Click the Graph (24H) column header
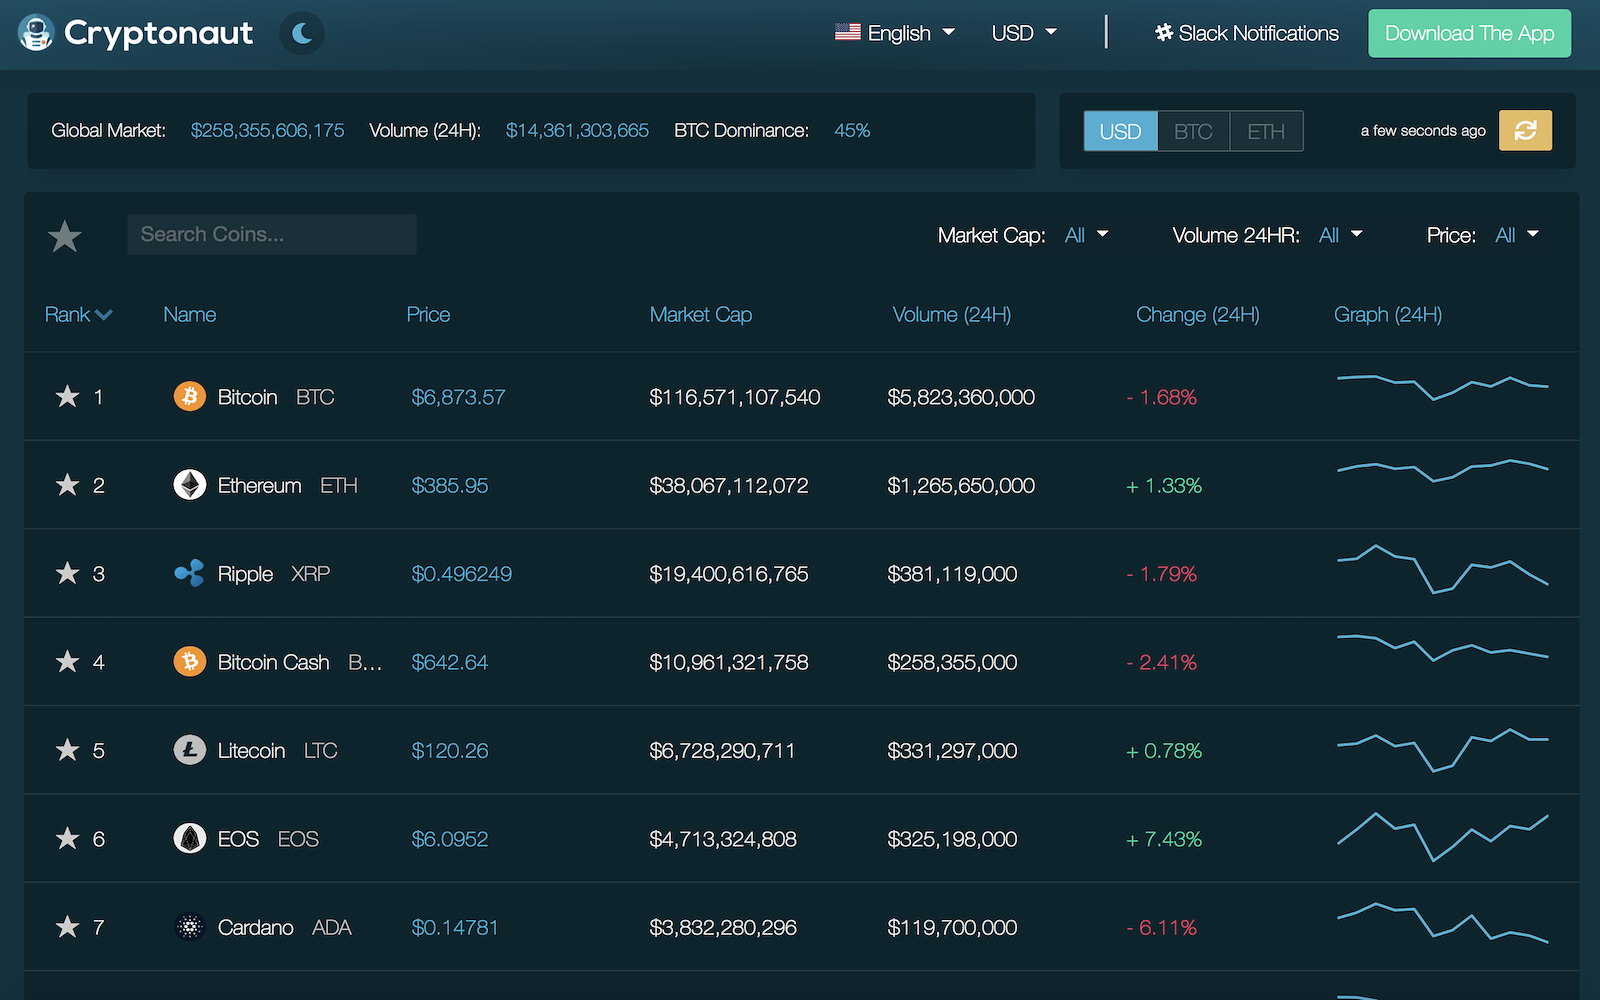Screen dimensions: 1600x1000 pos(1388,314)
